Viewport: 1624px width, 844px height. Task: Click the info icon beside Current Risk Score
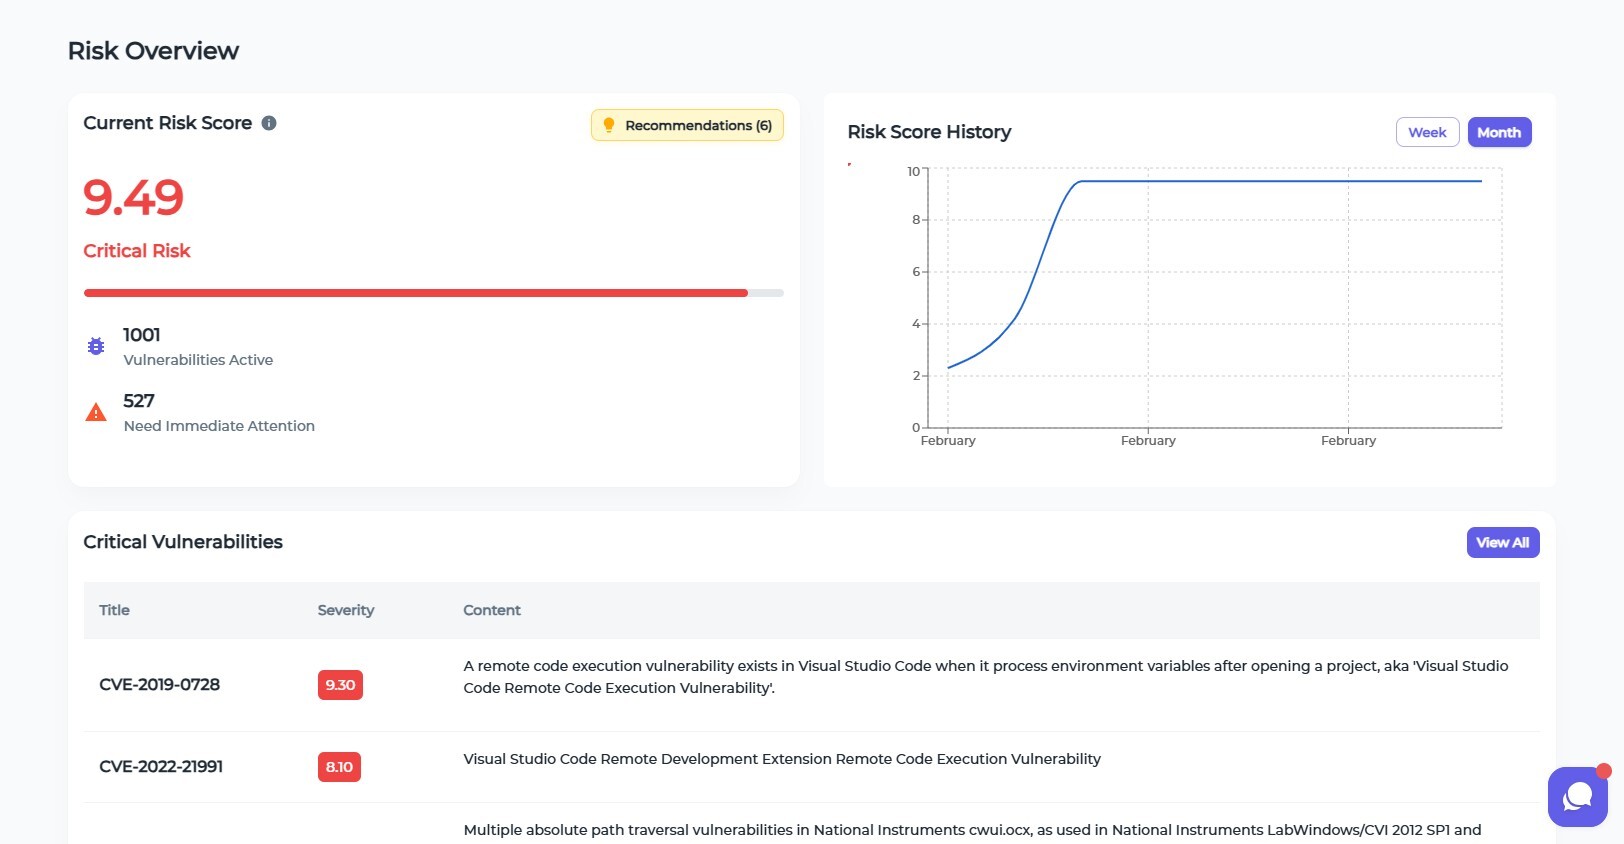269,123
